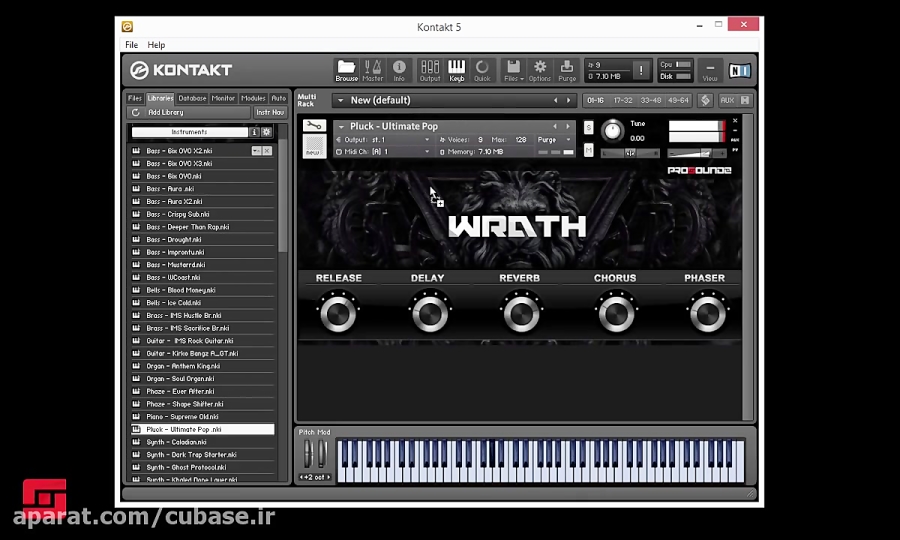This screenshot has width=900, height=540.
Task: Click the NI logo badge
Action: pos(739,71)
